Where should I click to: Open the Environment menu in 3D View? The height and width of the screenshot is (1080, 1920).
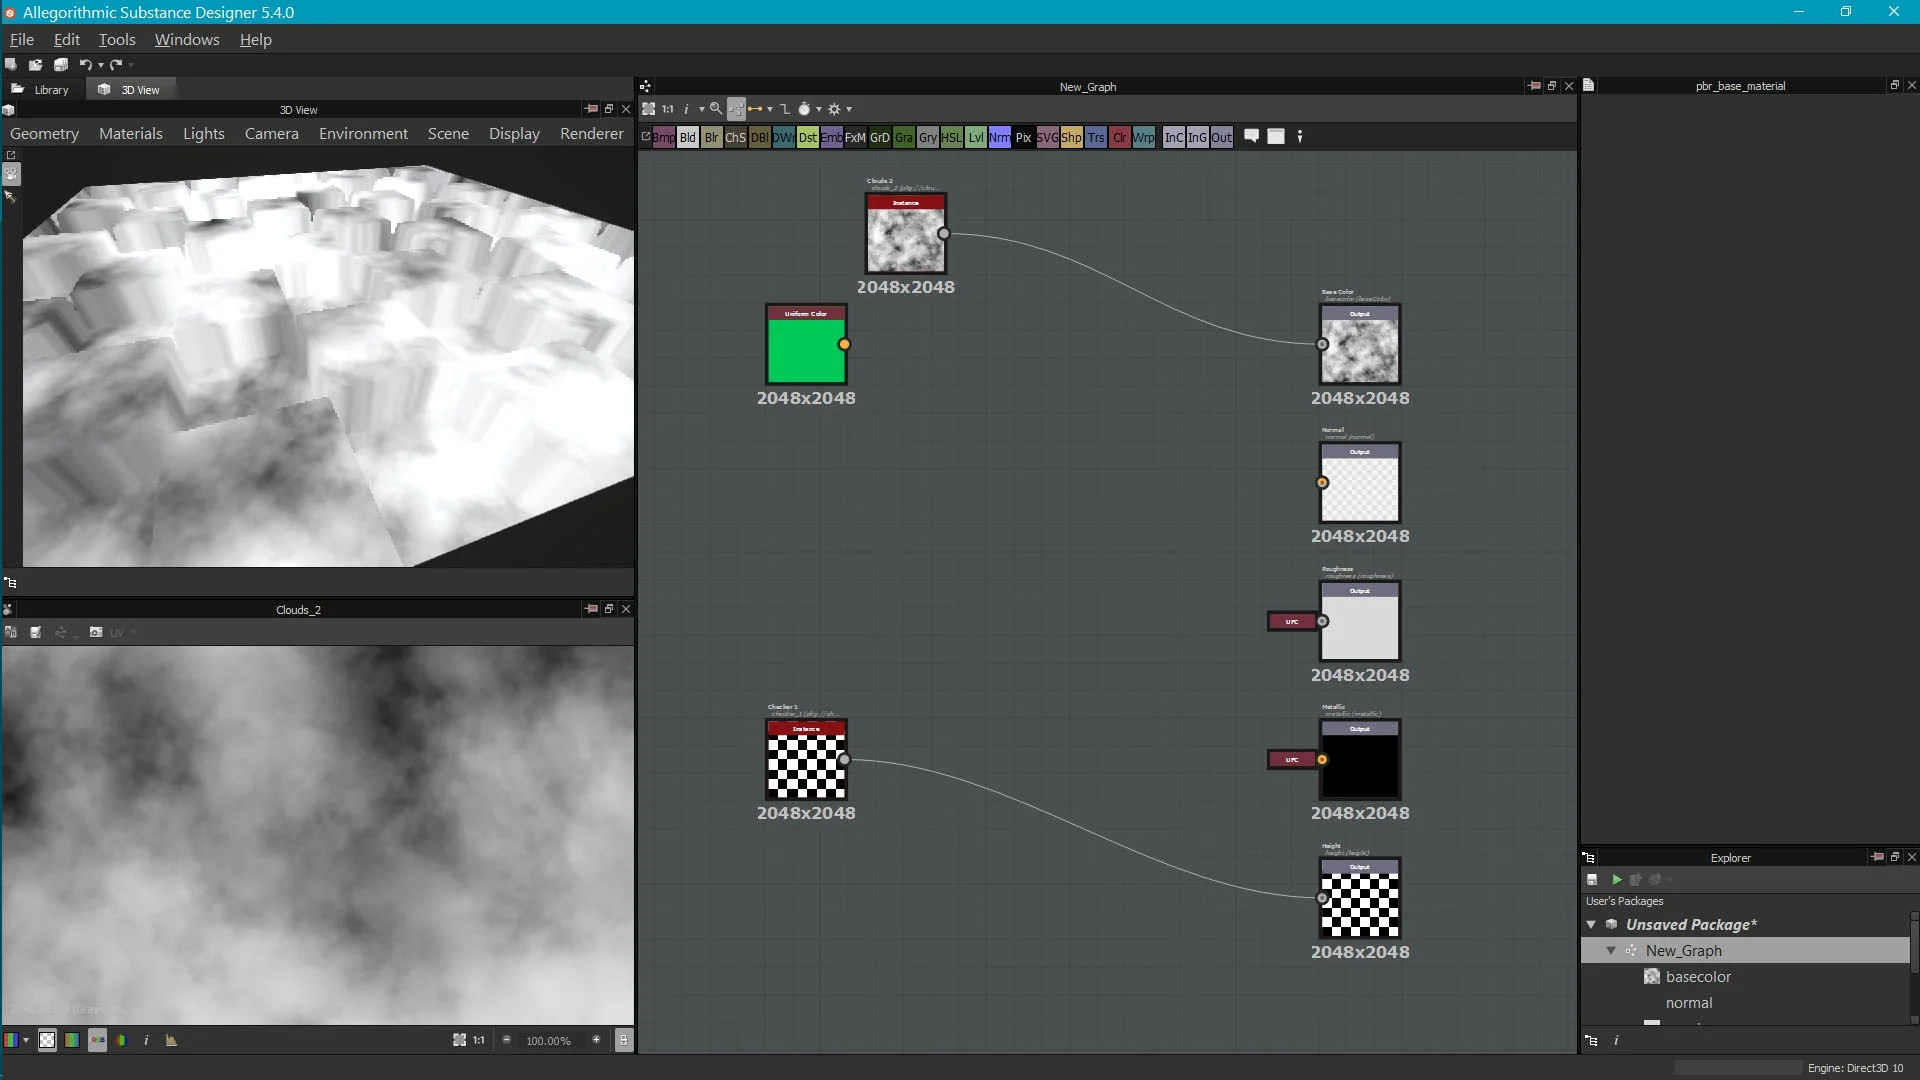[363, 133]
